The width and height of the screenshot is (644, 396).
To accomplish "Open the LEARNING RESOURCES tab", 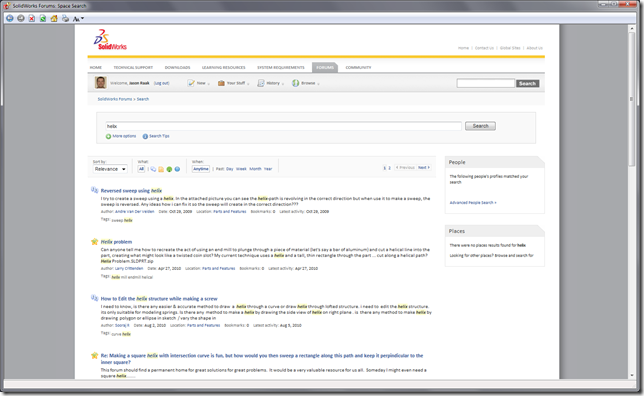I will (223, 67).
